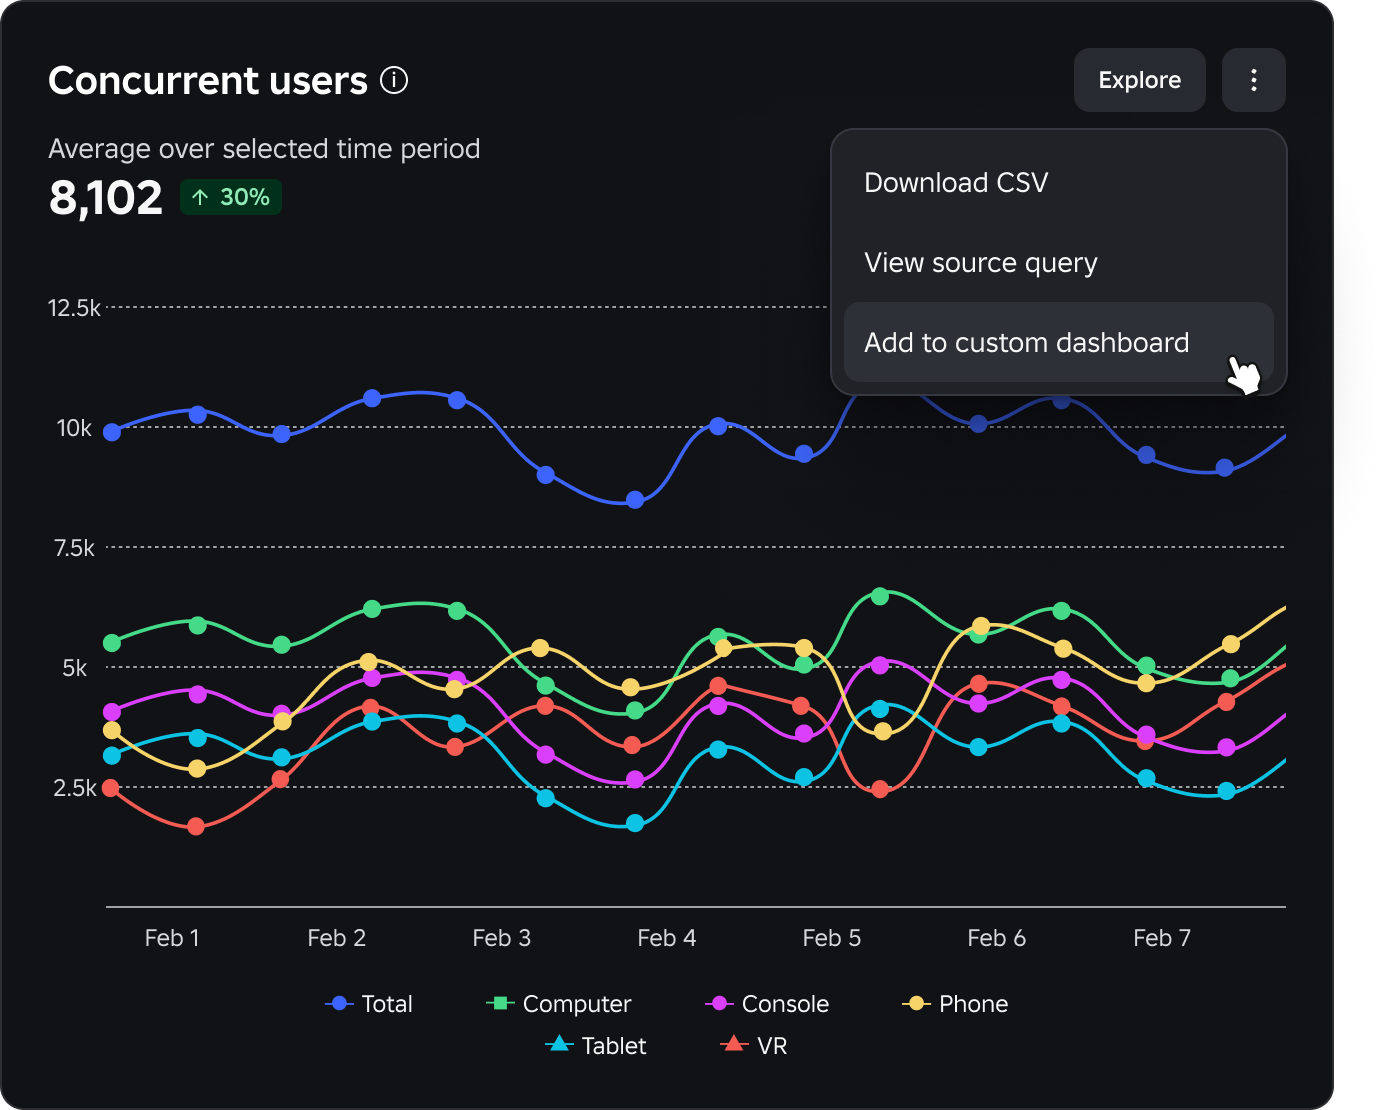
Task: Choose Download CSV from the menu
Action: click(1058, 182)
